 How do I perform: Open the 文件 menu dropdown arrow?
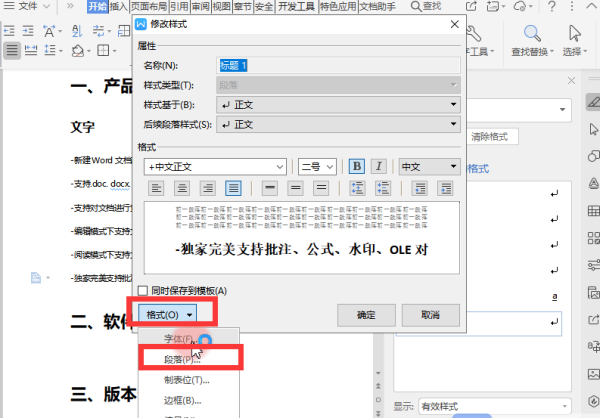pyautogui.click(x=47, y=6)
